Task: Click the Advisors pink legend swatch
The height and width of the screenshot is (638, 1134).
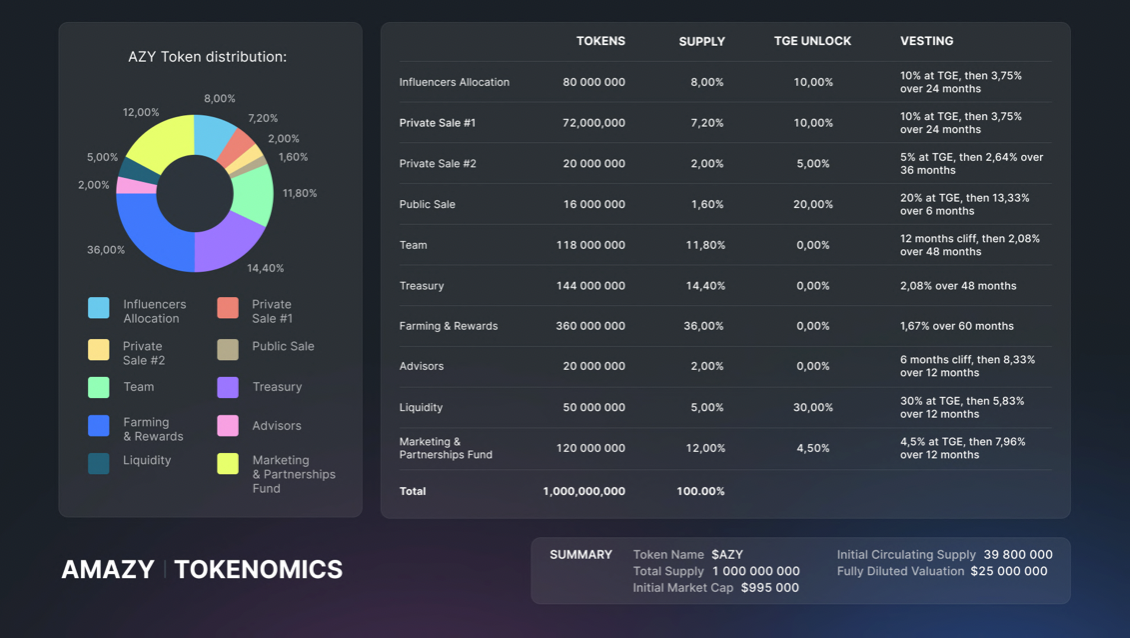Action: pyautogui.click(x=228, y=425)
